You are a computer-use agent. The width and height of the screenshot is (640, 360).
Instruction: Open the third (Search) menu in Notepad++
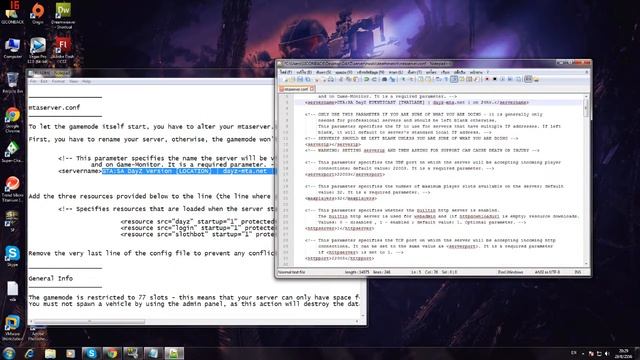tap(323, 72)
